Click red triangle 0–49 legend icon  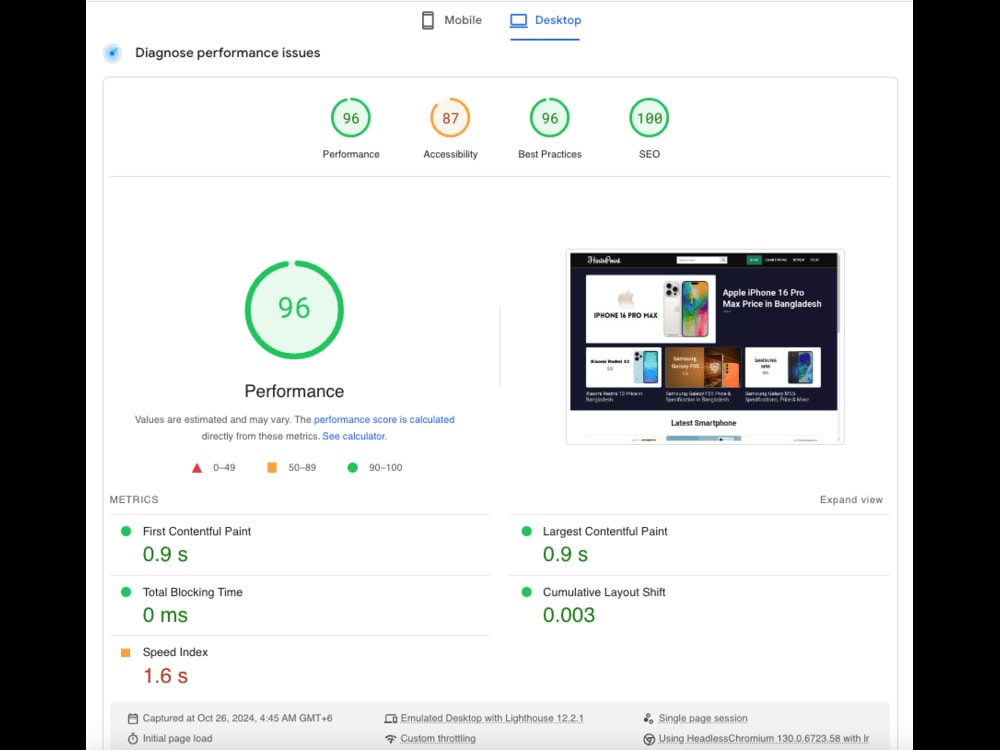pyautogui.click(x=197, y=468)
